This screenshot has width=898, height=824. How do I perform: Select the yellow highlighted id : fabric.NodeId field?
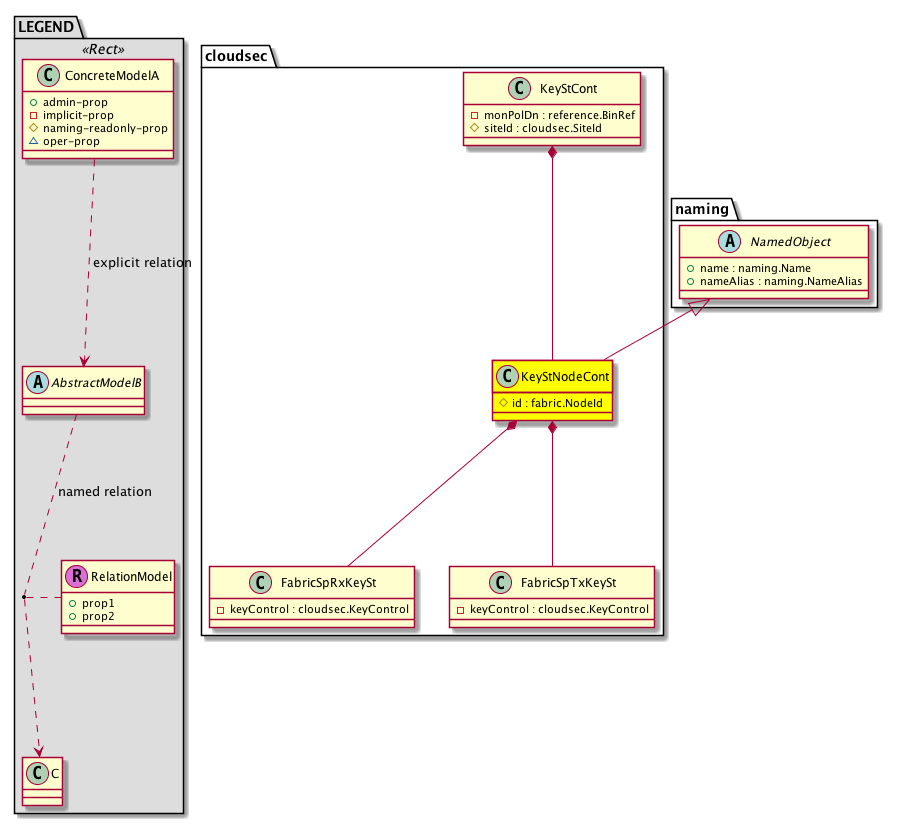click(x=553, y=403)
